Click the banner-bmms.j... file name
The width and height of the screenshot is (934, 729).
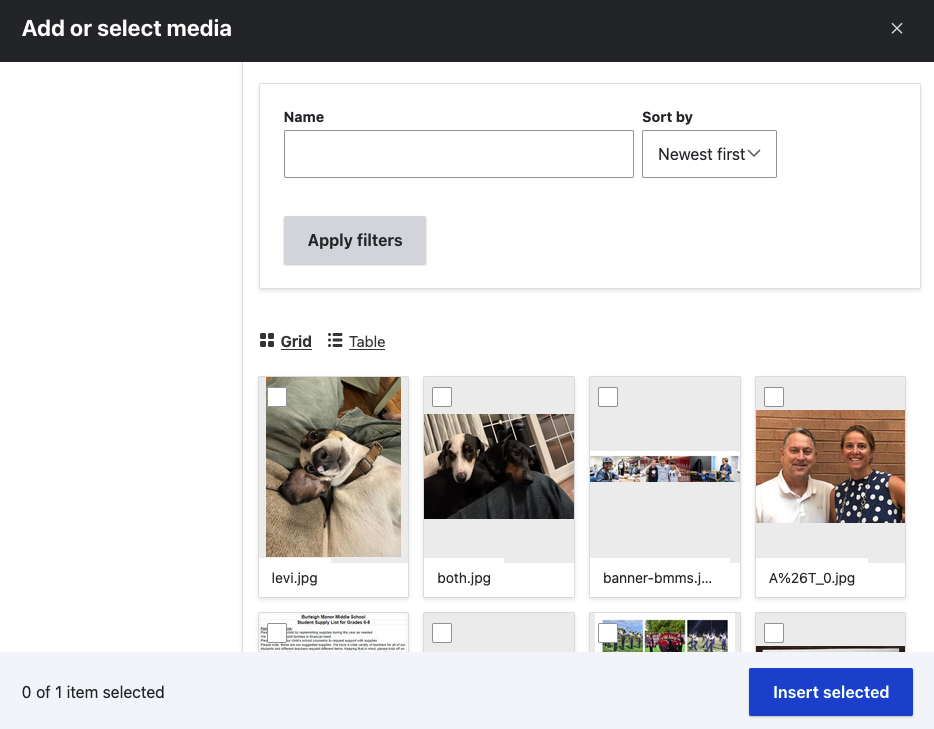tap(657, 578)
